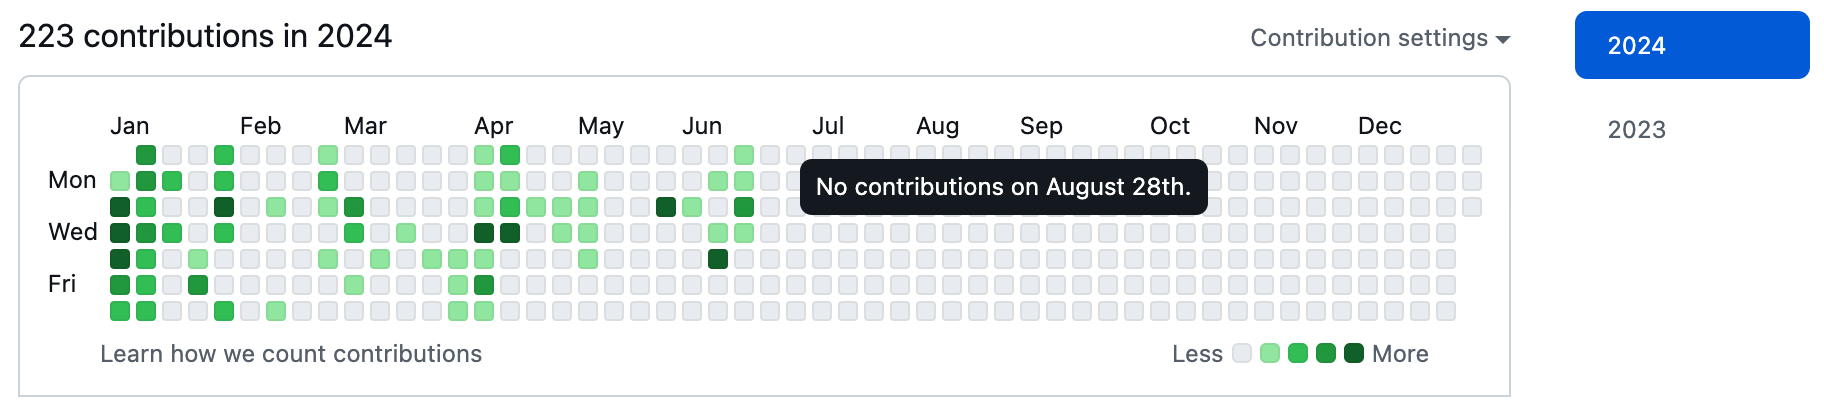Click the dark green June 13th cell

[718, 259]
